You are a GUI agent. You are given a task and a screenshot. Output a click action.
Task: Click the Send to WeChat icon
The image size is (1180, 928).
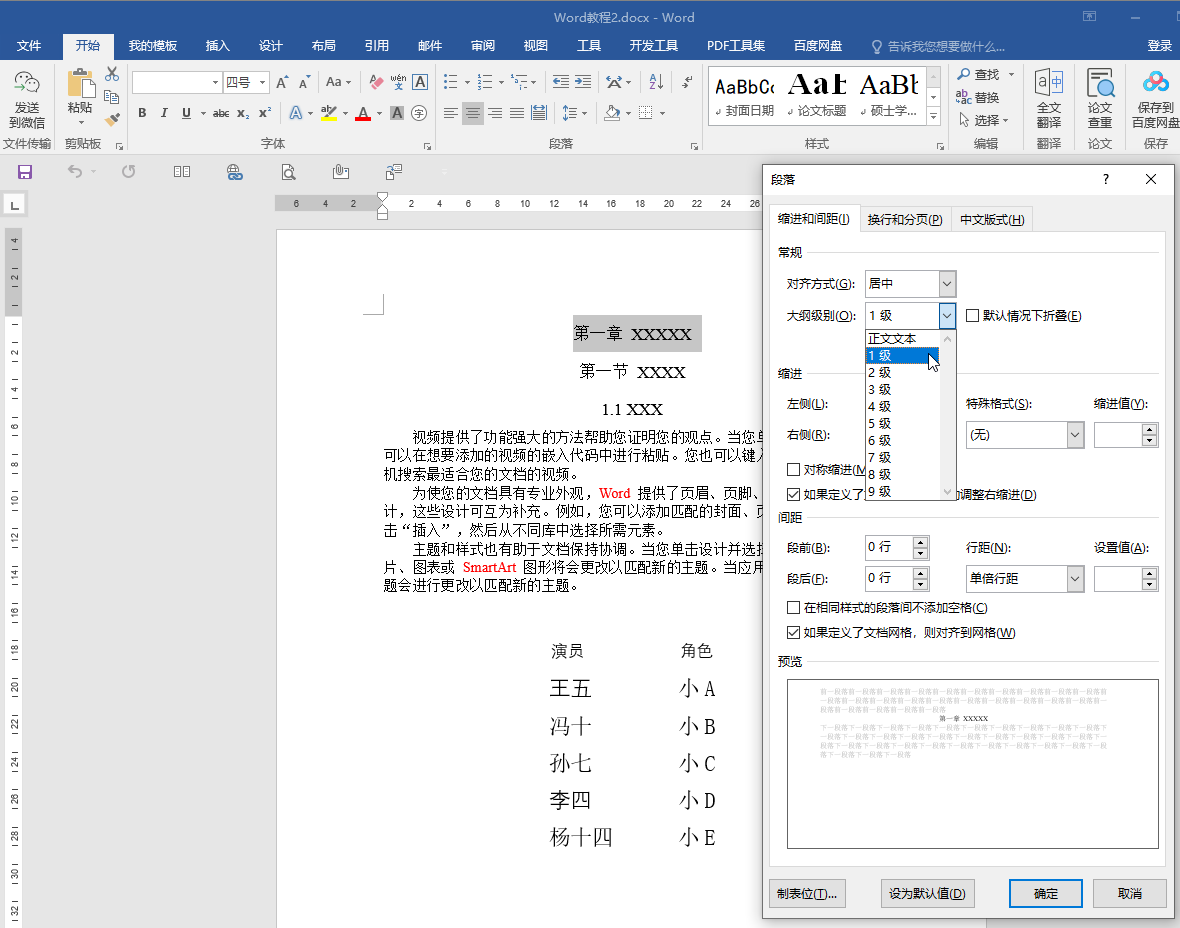(x=27, y=83)
